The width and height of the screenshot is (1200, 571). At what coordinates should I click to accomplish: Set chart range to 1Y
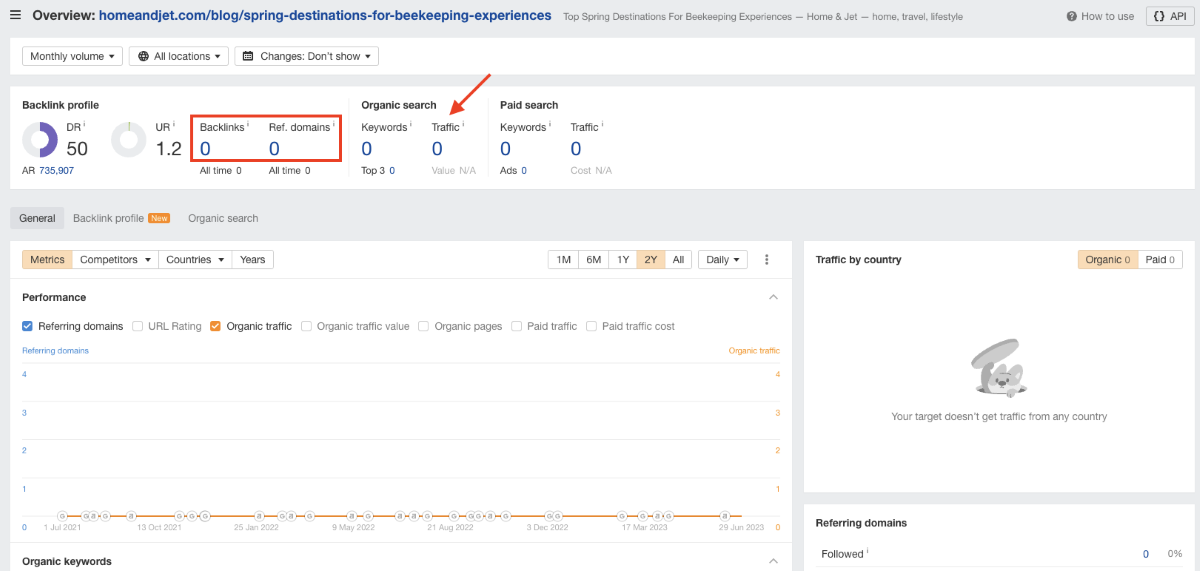(623, 259)
